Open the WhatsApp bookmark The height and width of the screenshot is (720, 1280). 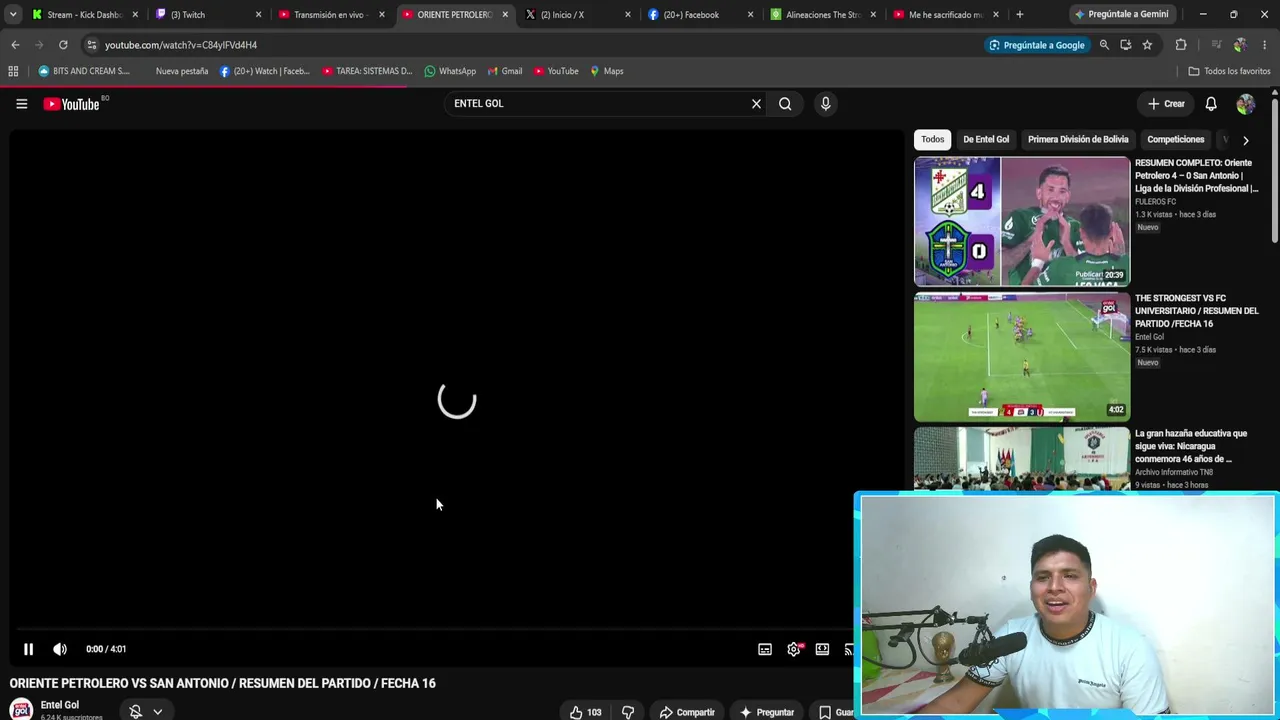point(450,71)
